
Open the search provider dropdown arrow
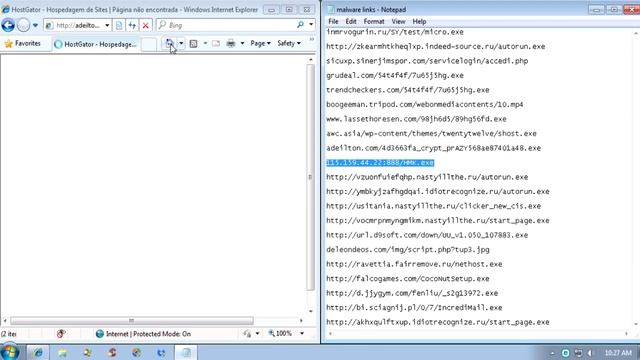[311, 25]
